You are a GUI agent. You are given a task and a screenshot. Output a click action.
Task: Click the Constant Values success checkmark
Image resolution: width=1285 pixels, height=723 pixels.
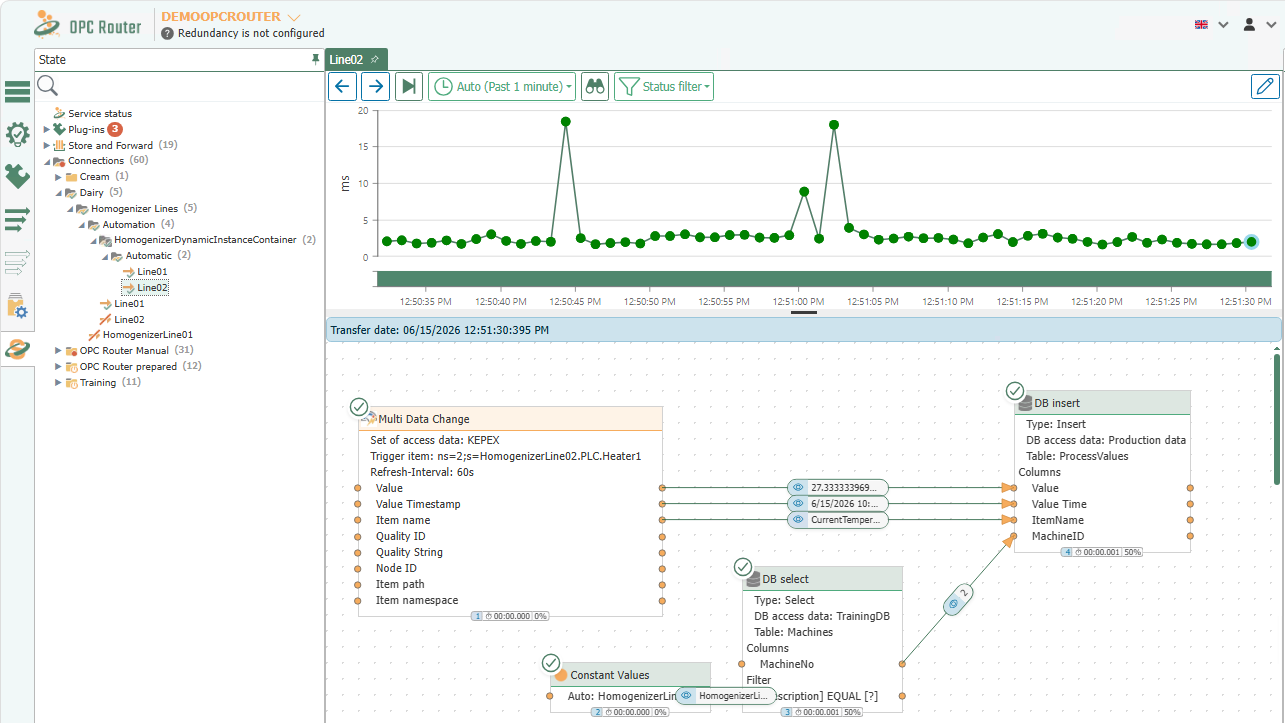pos(551,663)
